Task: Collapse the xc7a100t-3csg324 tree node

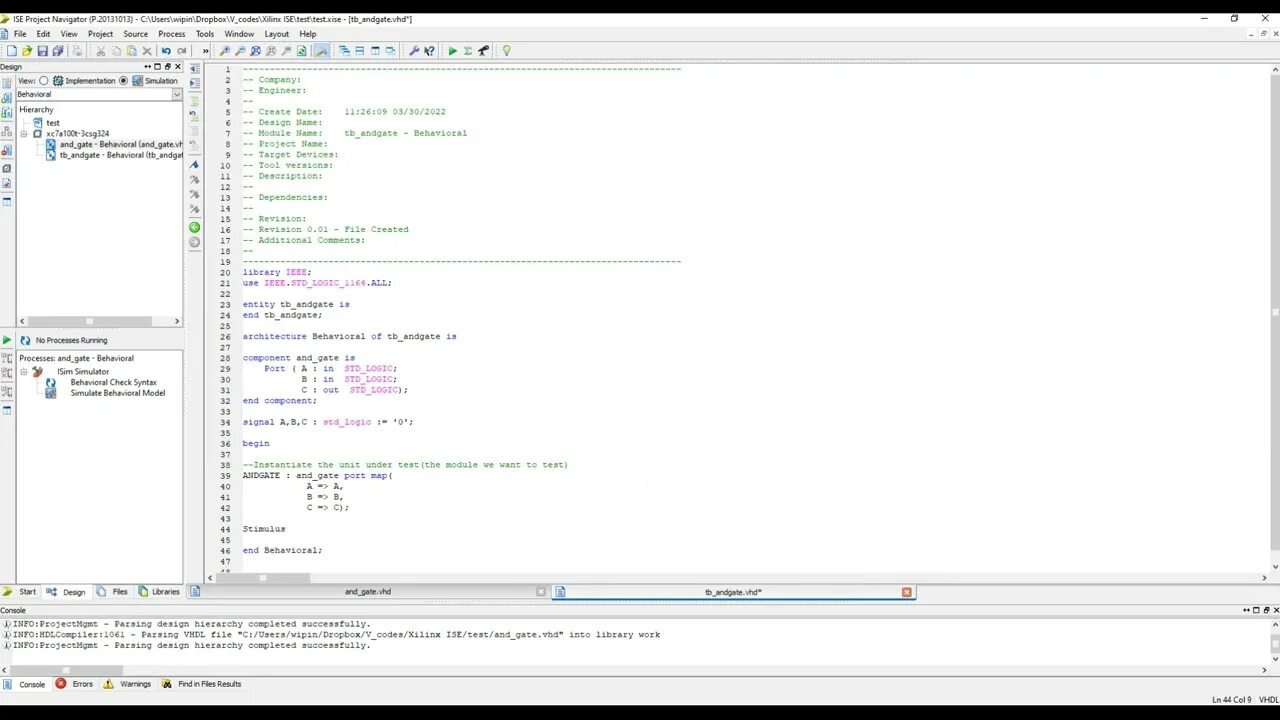Action: [24, 133]
